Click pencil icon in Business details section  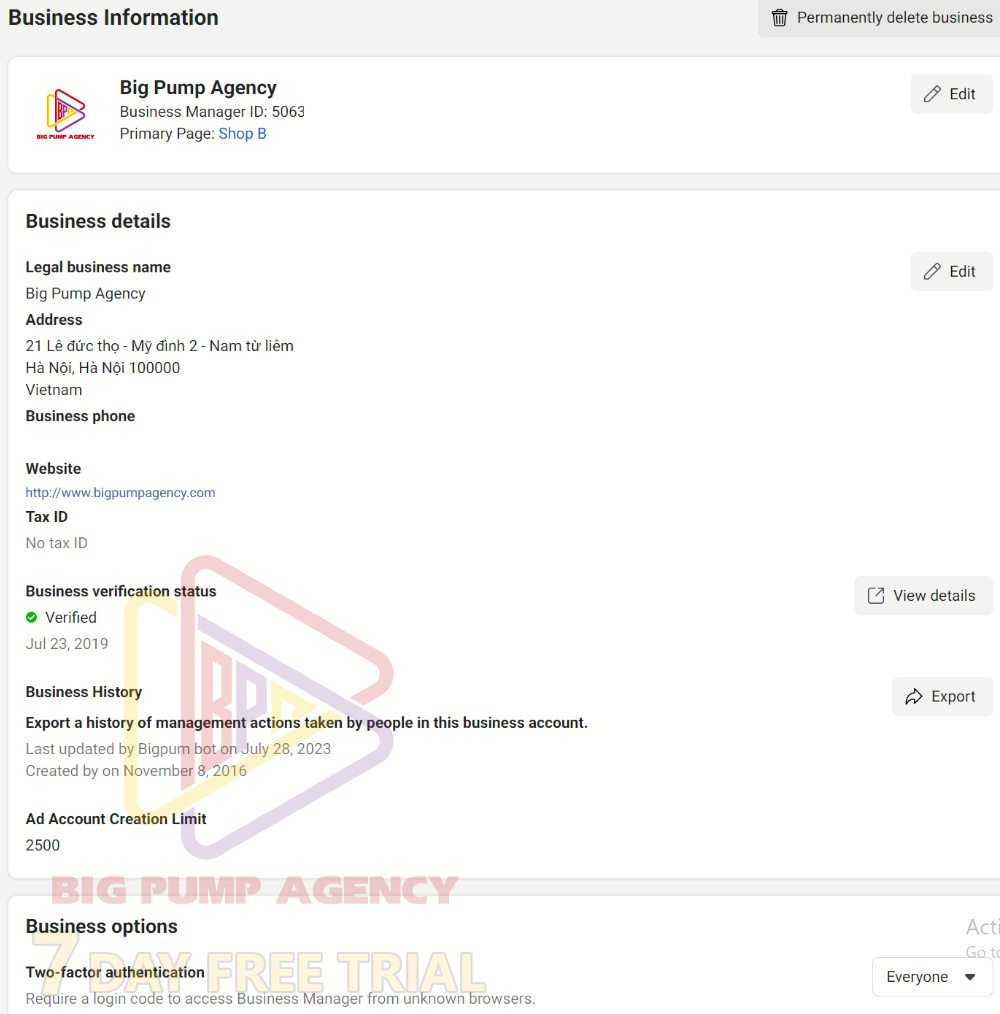click(932, 271)
